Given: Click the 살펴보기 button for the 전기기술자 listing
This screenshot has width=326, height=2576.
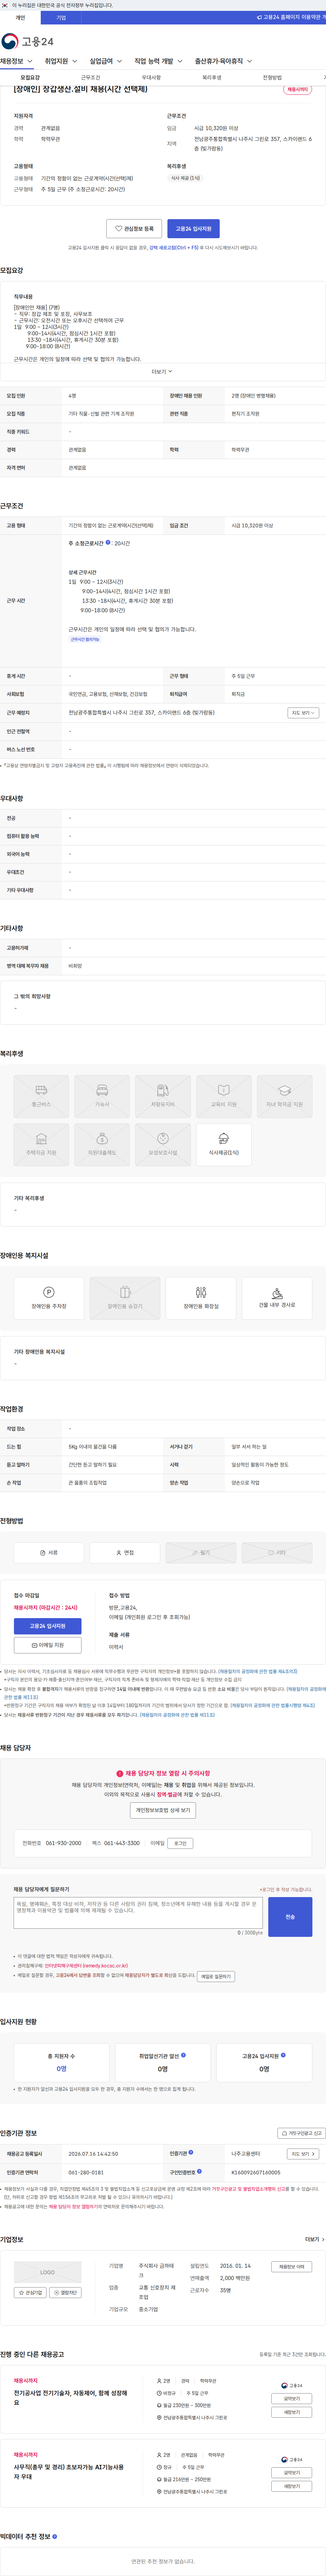Looking at the screenshot, I should (x=292, y=2398).
